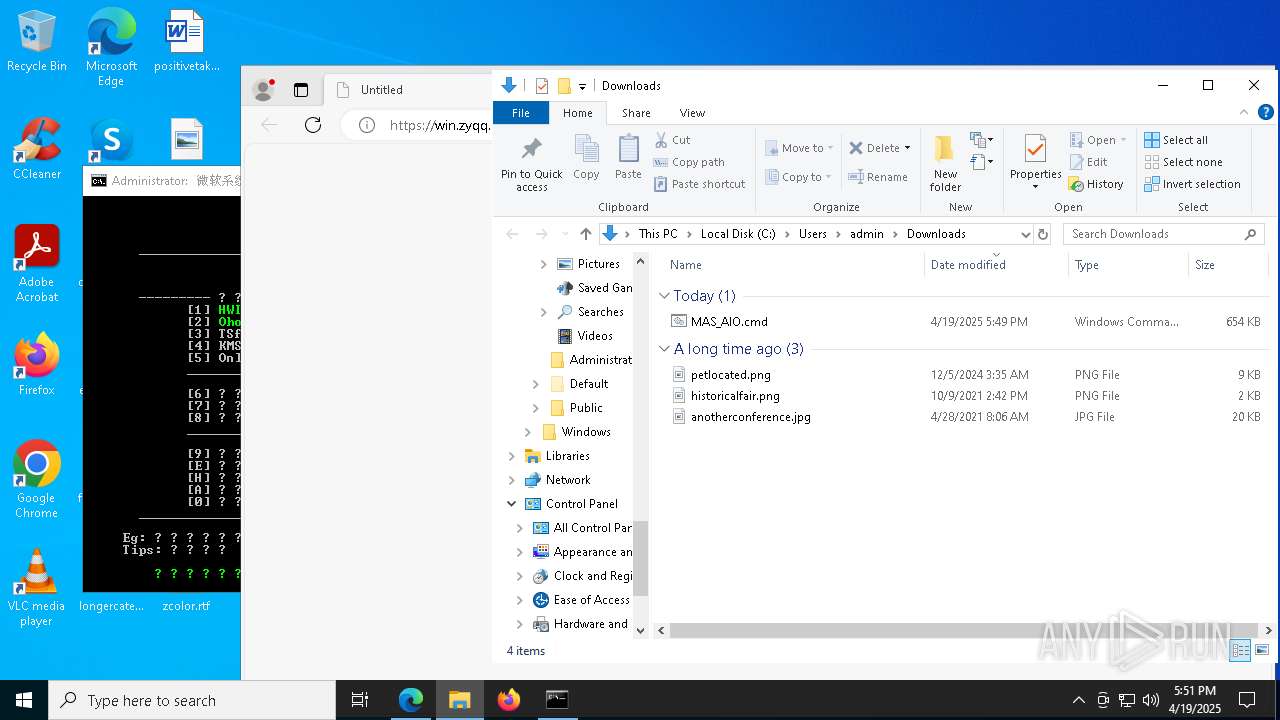This screenshot has width=1280, height=720.
Task: Switch to the Home ribbon tab
Action: click(577, 113)
